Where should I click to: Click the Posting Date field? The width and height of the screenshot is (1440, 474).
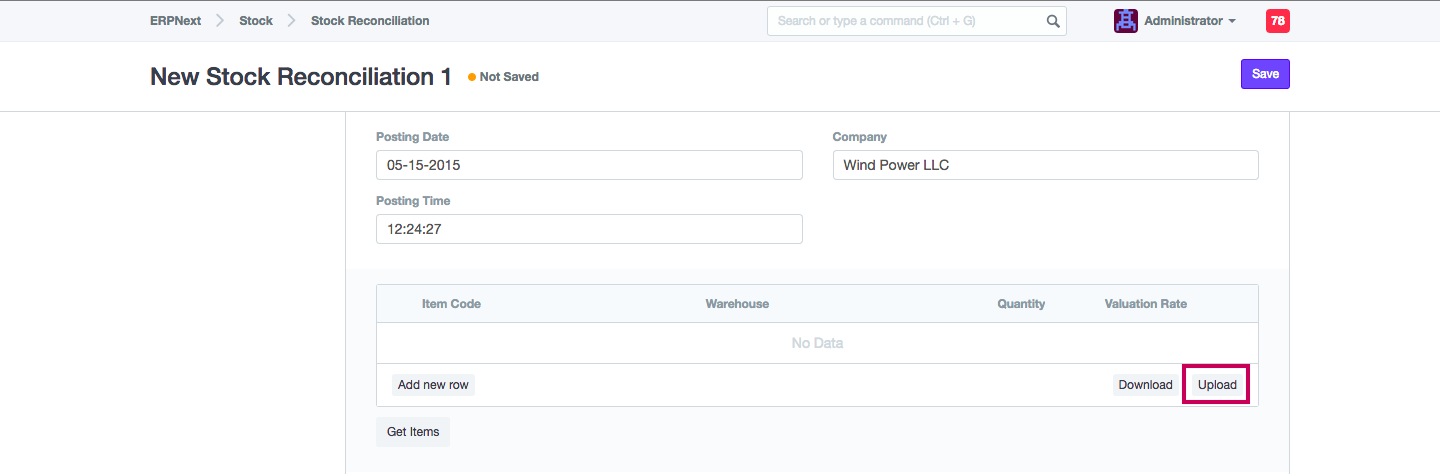pos(589,165)
